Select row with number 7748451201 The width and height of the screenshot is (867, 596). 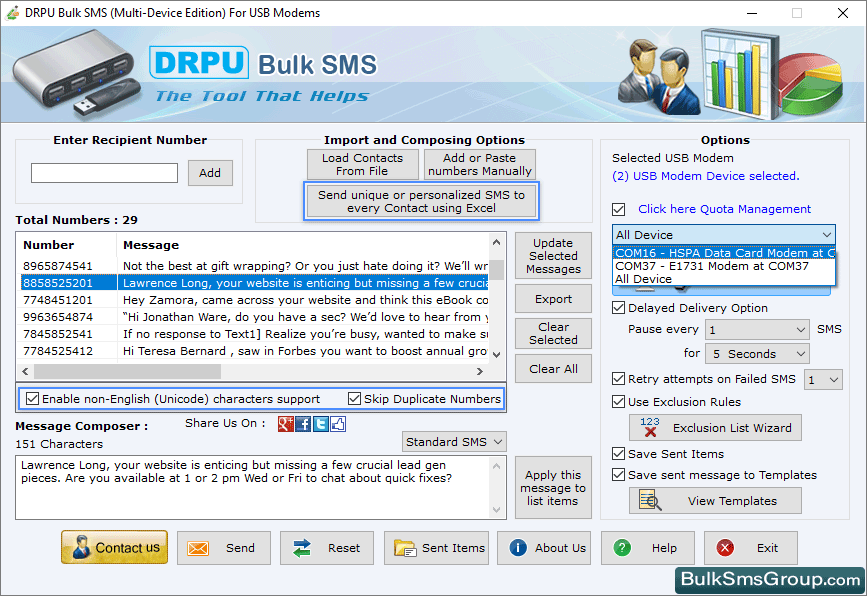pos(254,300)
